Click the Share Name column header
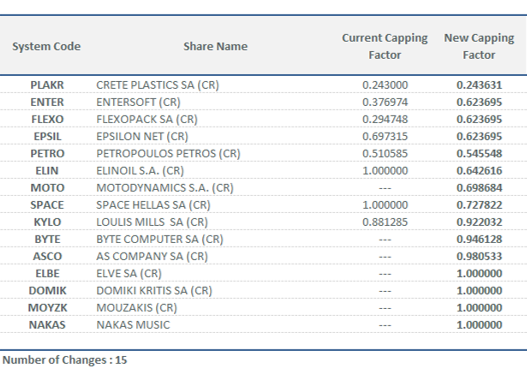 click(x=215, y=46)
